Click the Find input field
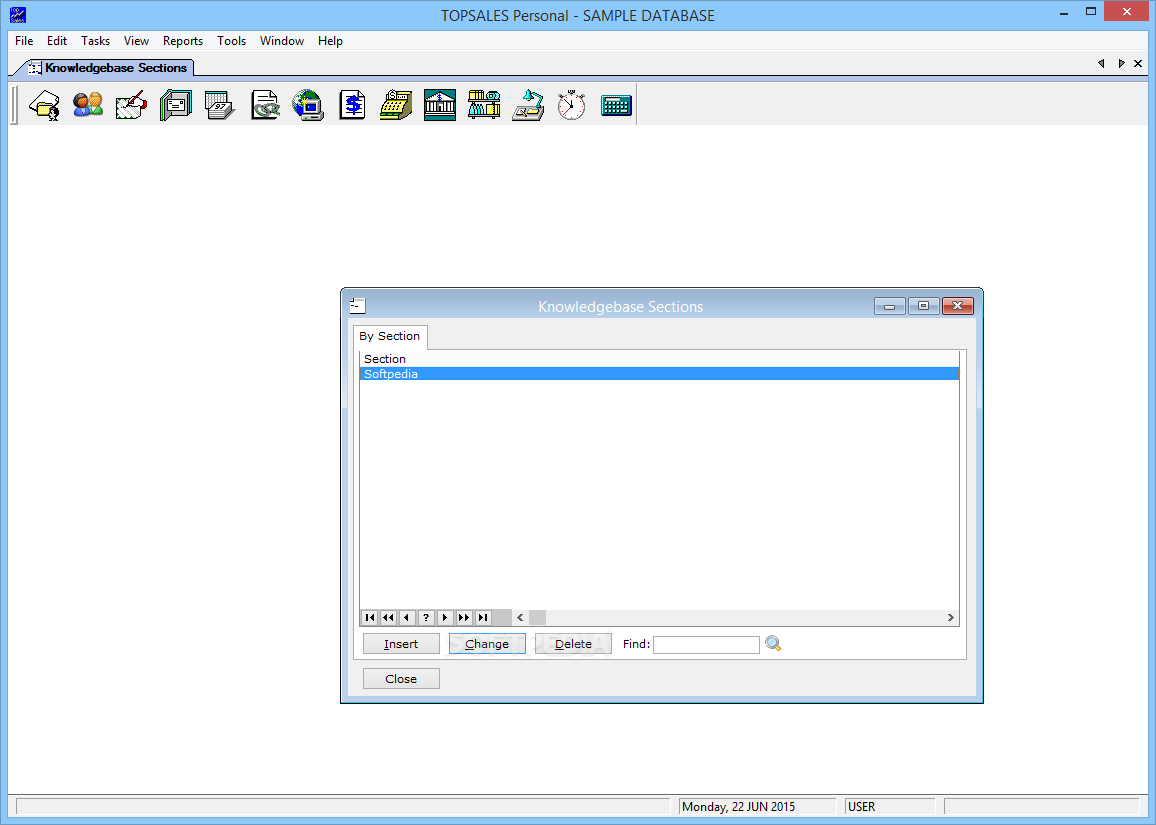Viewport: 1156px width, 825px height. [x=706, y=644]
